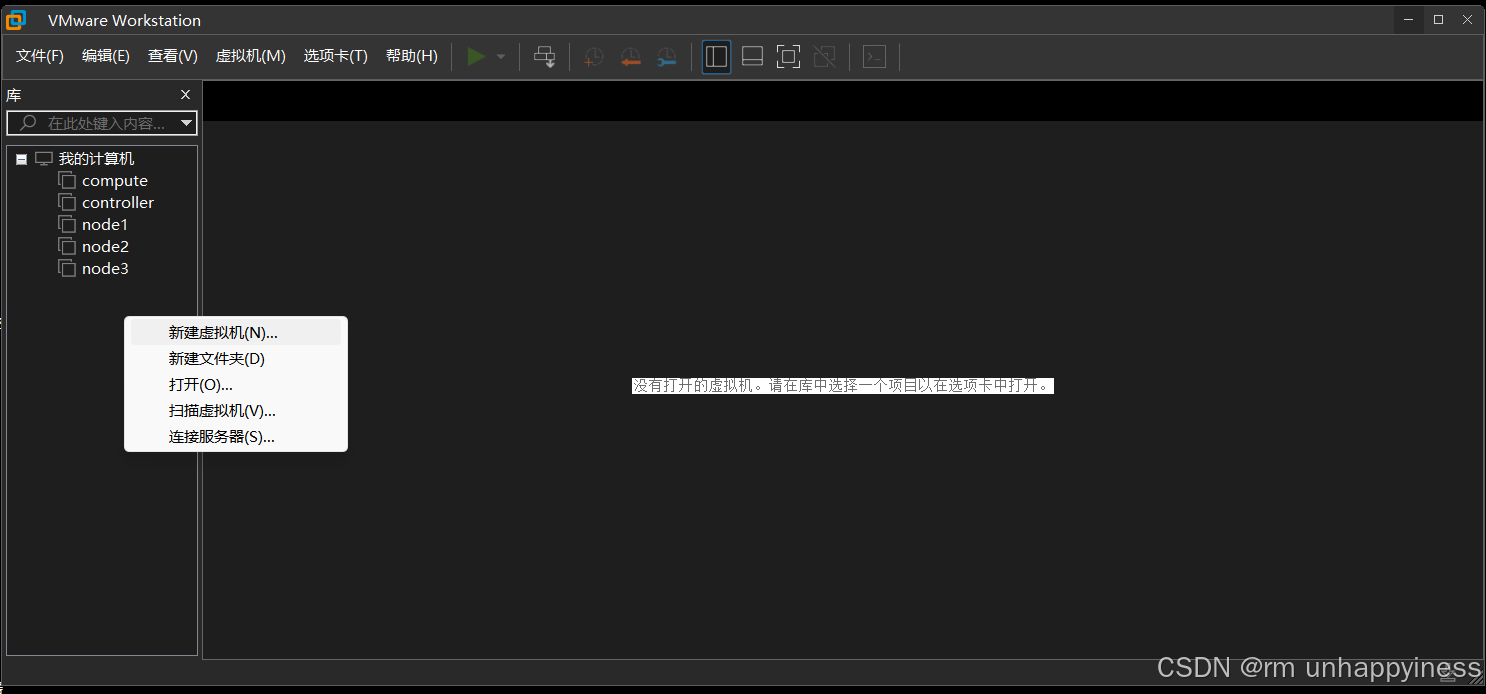This screenshot has width=1486, height=694.
Task: Click the Revert to Snapshot icon
Action: coord(630,57)
